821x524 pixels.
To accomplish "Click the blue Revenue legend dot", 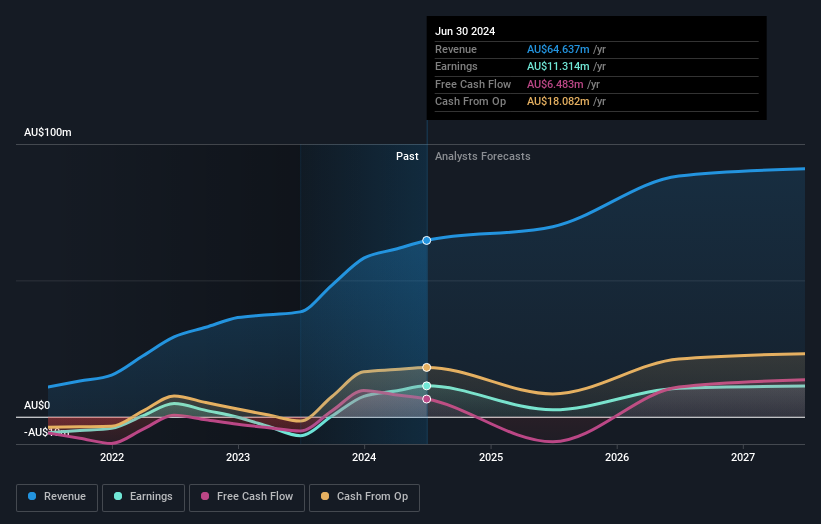I will [x=32, y=496].
